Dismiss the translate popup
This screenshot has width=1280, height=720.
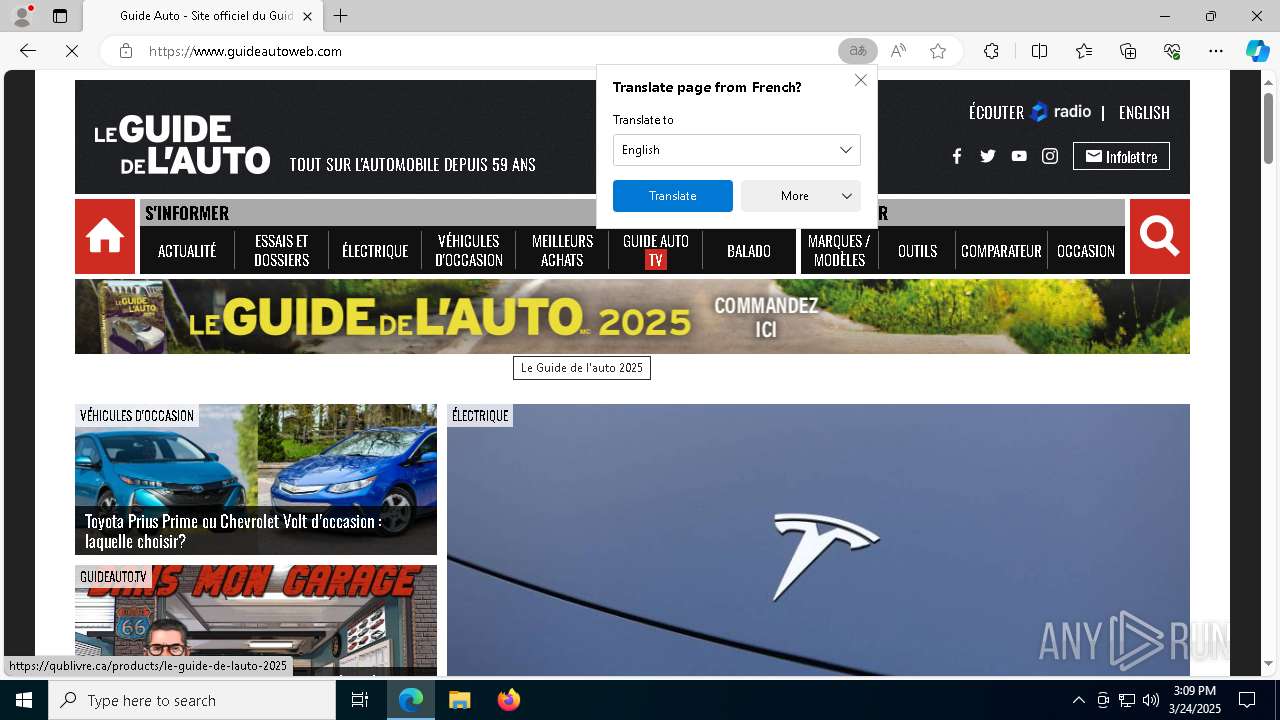[861, 80]
